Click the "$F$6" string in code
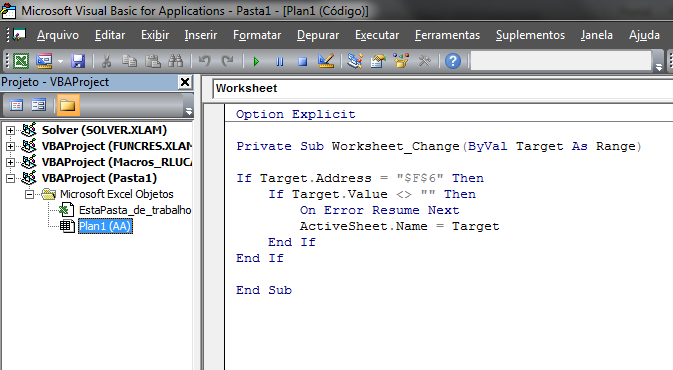 pyautogui.click(x=419, y=178)
